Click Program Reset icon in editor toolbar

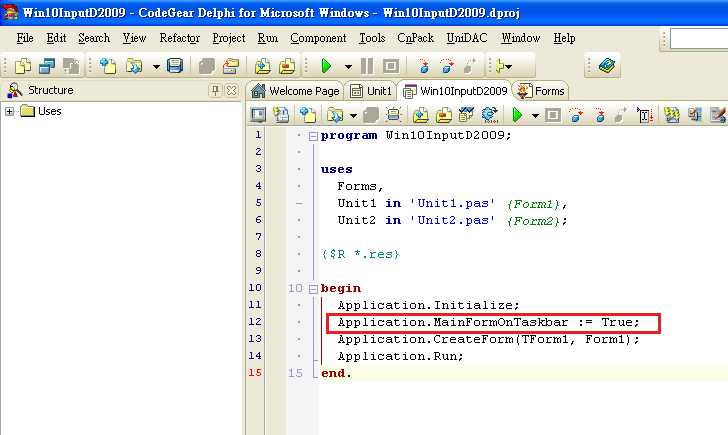pyautogui.click(x=552, y=115)
